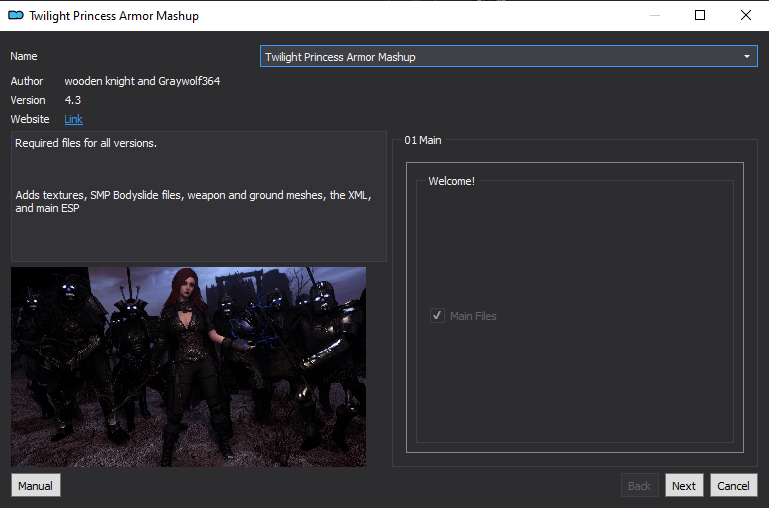
Task: Click the disabled Back button
Action: 639,485
